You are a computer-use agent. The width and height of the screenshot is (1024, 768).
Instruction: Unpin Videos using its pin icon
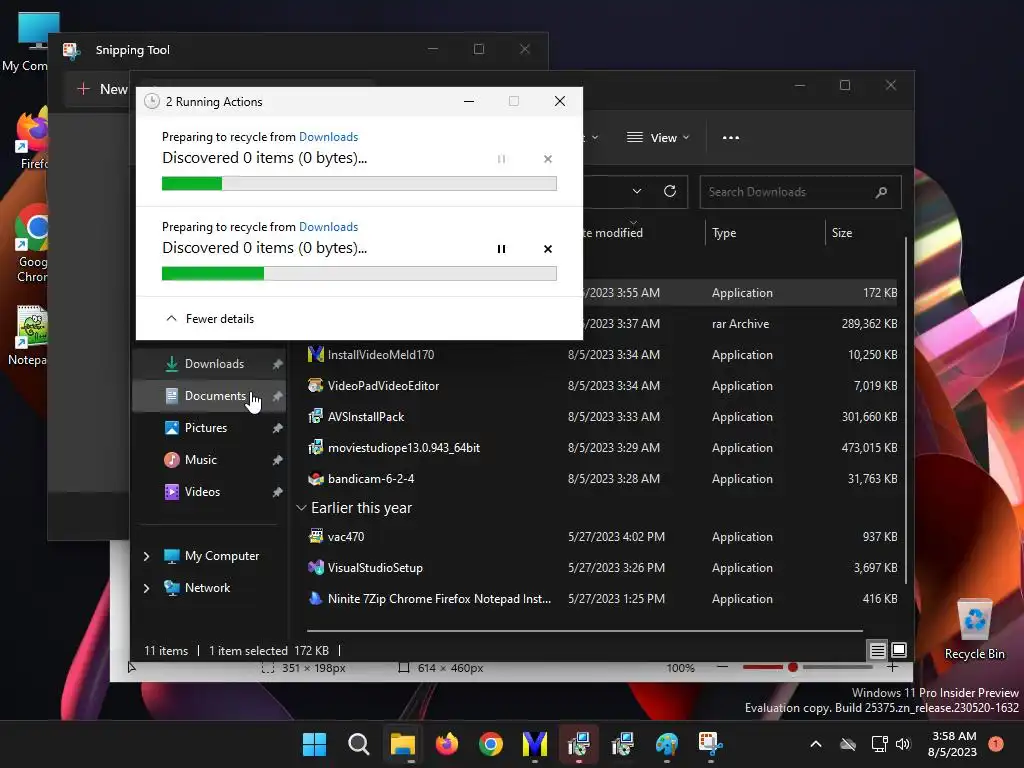tap(278, 492)
